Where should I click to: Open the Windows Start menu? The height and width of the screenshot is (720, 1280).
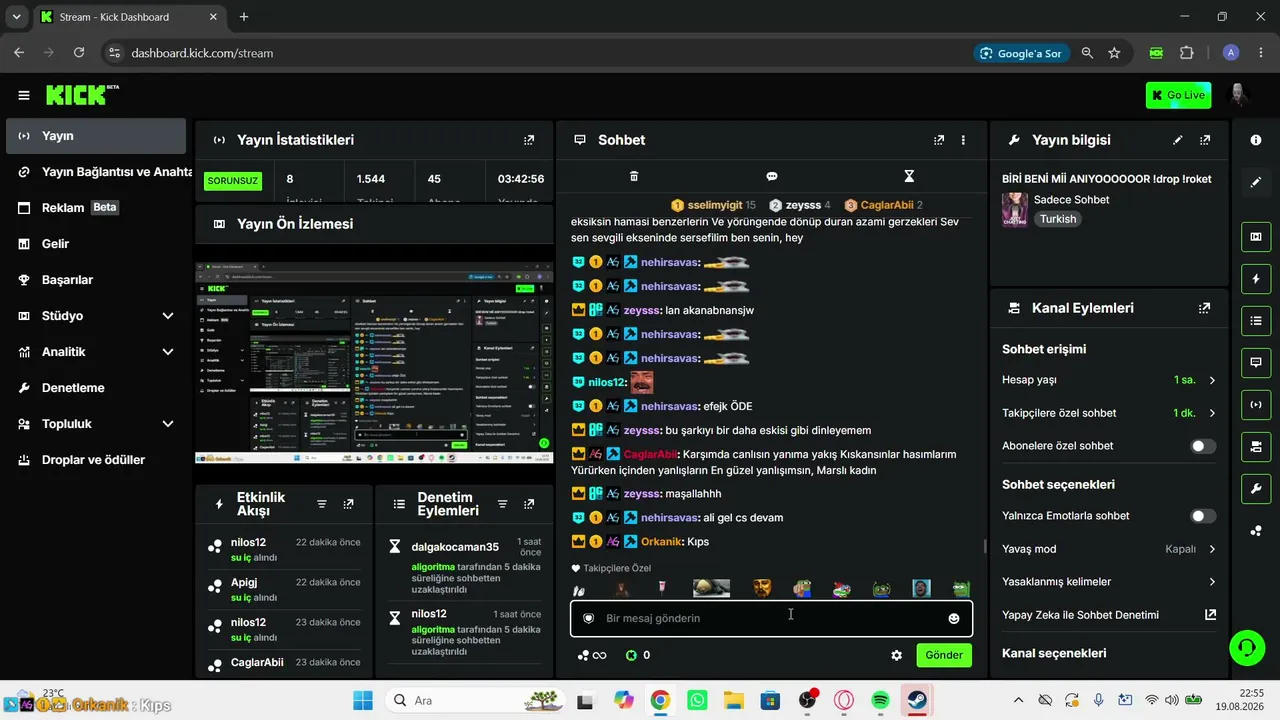point(362,700)
